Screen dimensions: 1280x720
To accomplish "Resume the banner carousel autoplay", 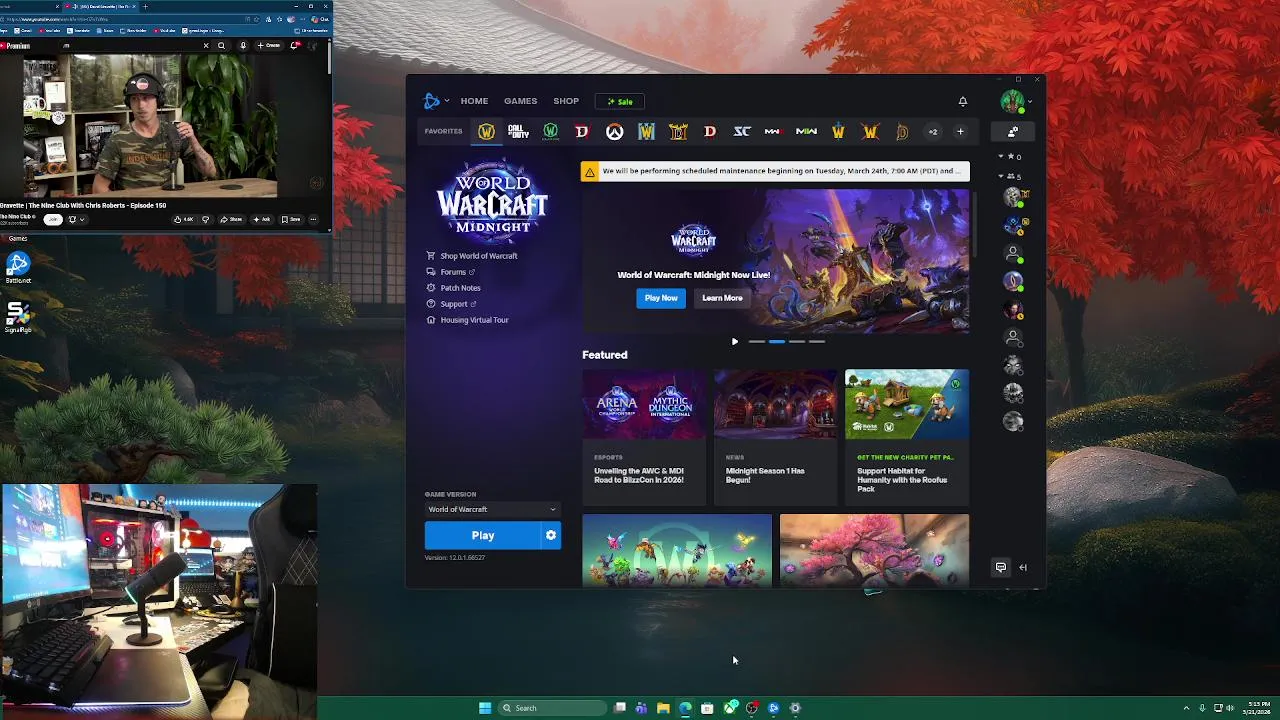I will pos(735,342).
